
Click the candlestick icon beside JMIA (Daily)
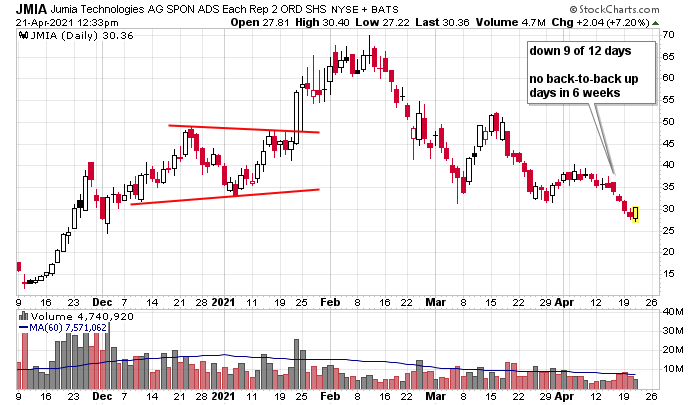coord(24,36)
